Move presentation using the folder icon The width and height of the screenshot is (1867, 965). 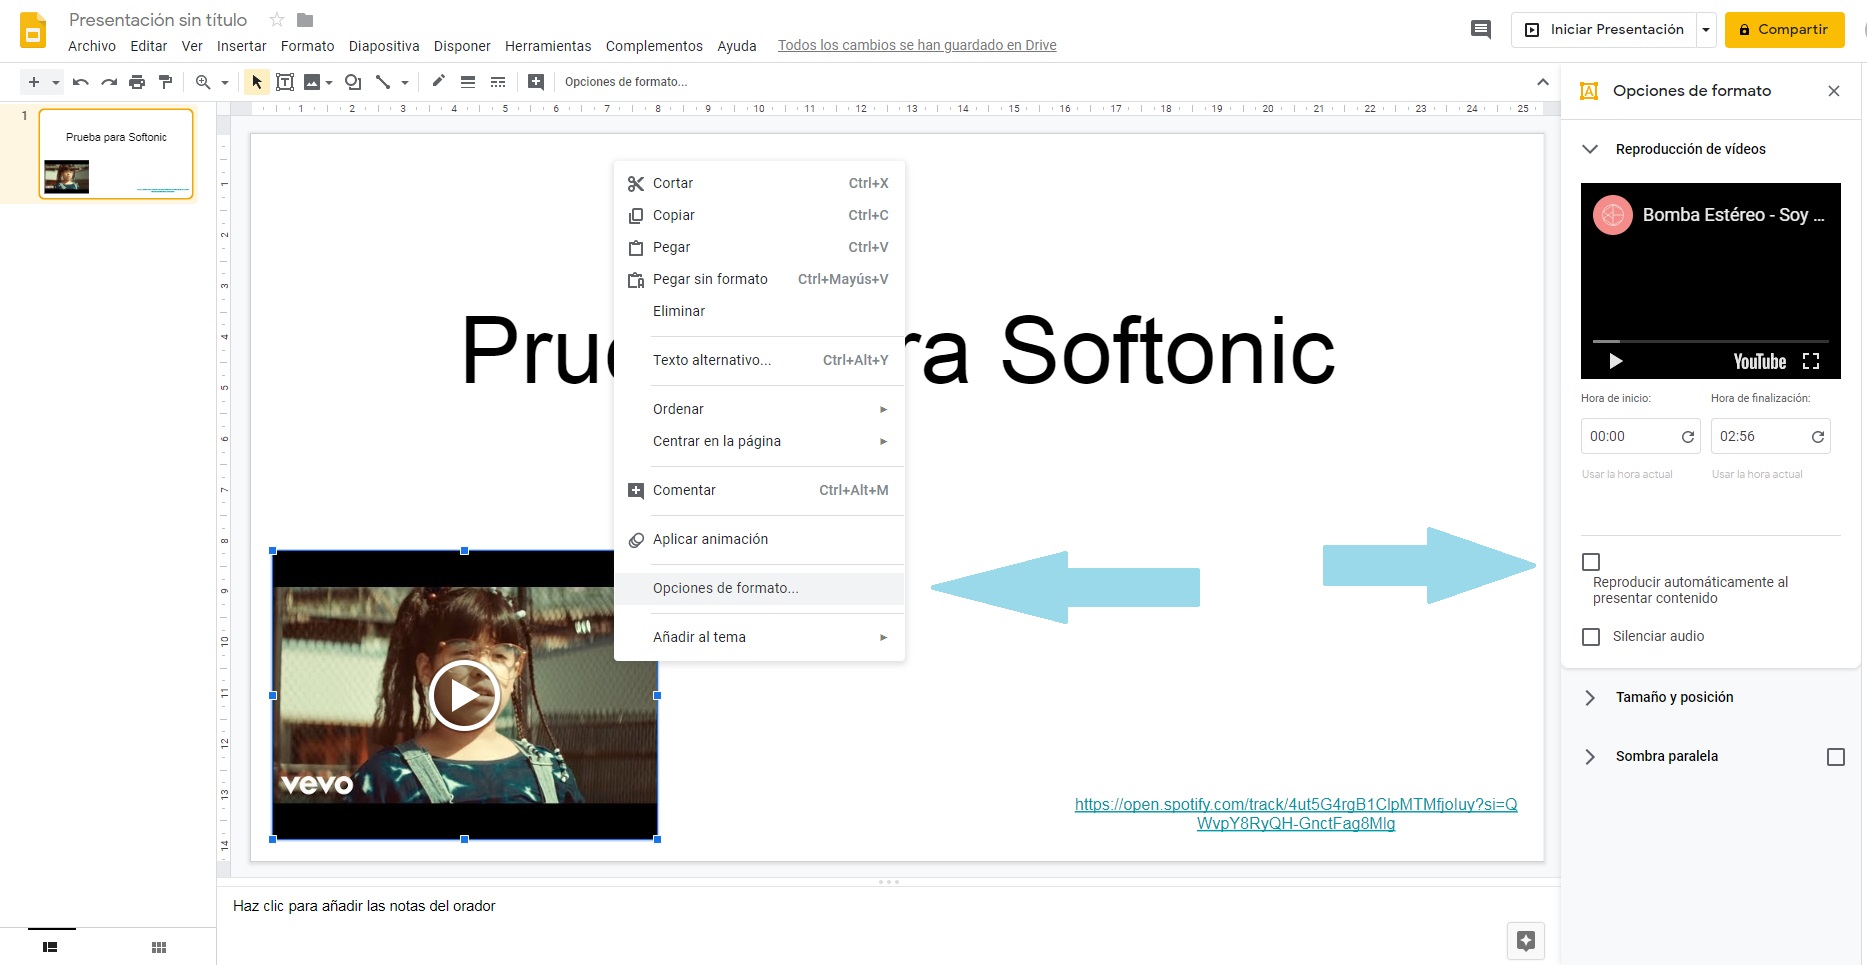point(306,20)
